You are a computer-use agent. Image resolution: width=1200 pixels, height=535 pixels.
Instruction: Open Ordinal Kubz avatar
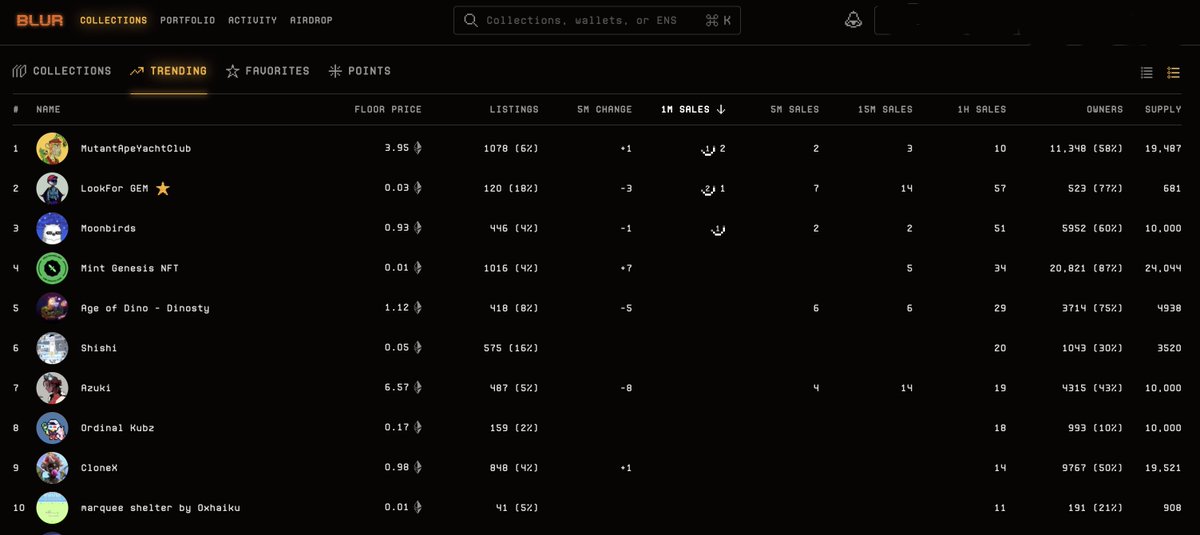(52, 428)
